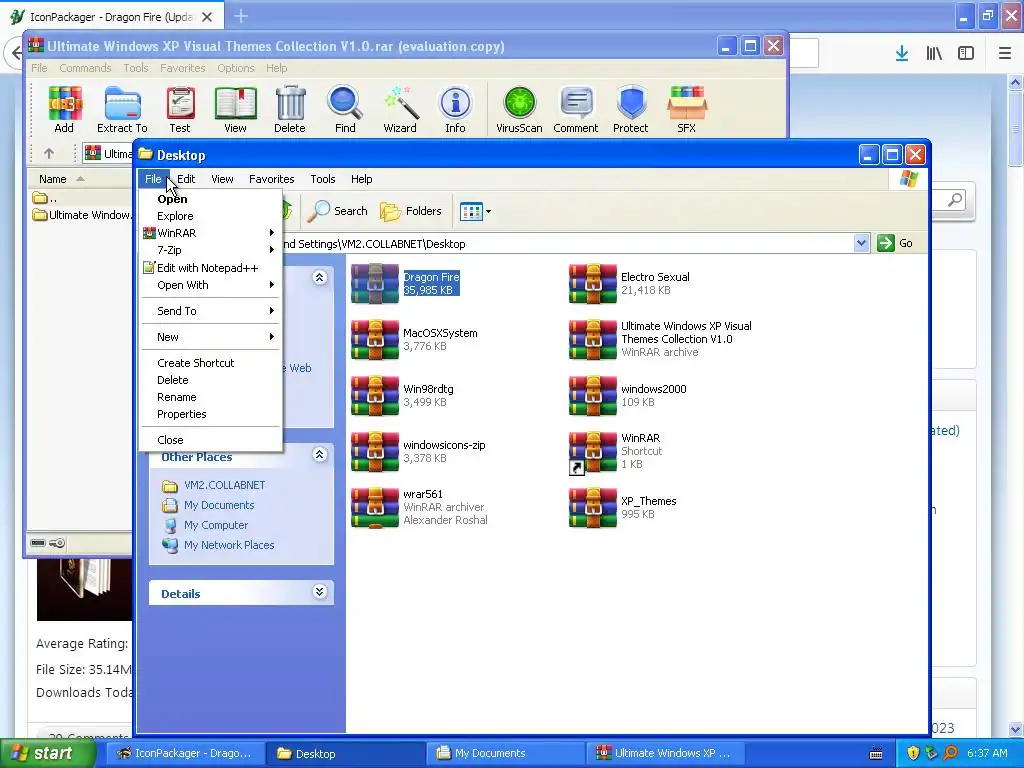
Task: Click the up-one-level arrow in WinRAR
Action: [49, 153]
